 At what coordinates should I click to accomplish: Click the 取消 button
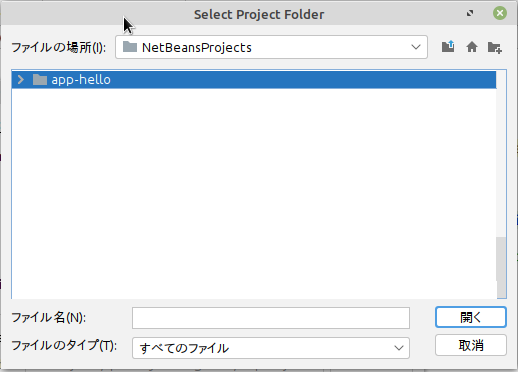point(471,345)
